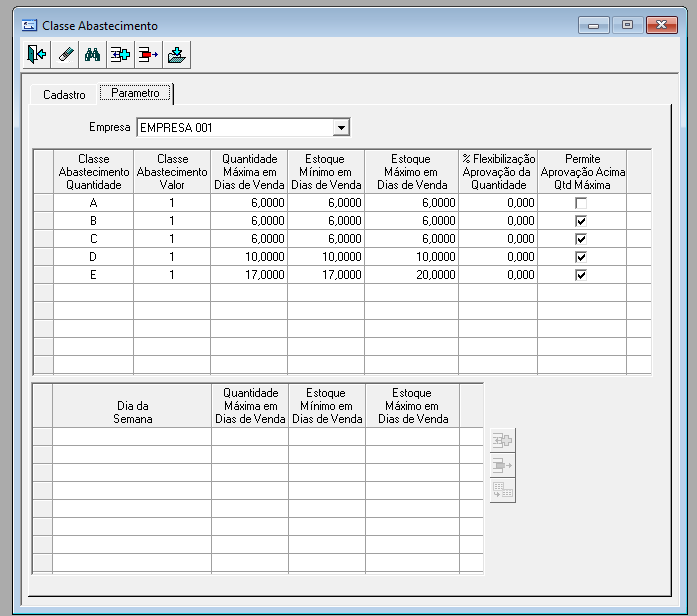Image resolution: width=697 pixels, height=616 pixels.
Task: Select class cell D
Action: (93, 257)
